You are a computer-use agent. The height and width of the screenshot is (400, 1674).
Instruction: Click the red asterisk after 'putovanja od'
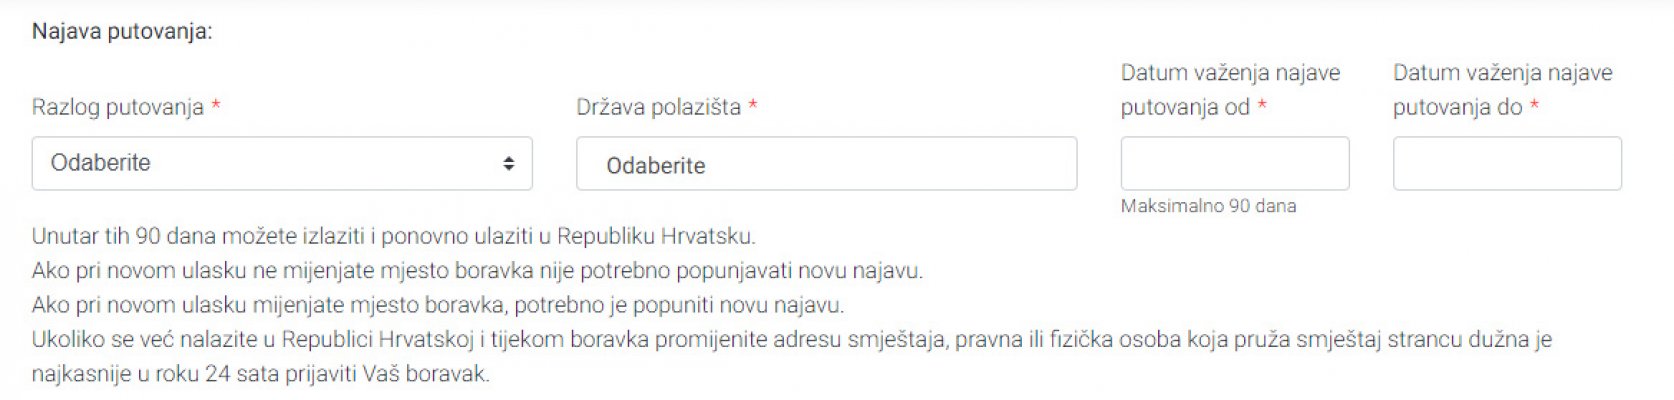coord(1262,106)
